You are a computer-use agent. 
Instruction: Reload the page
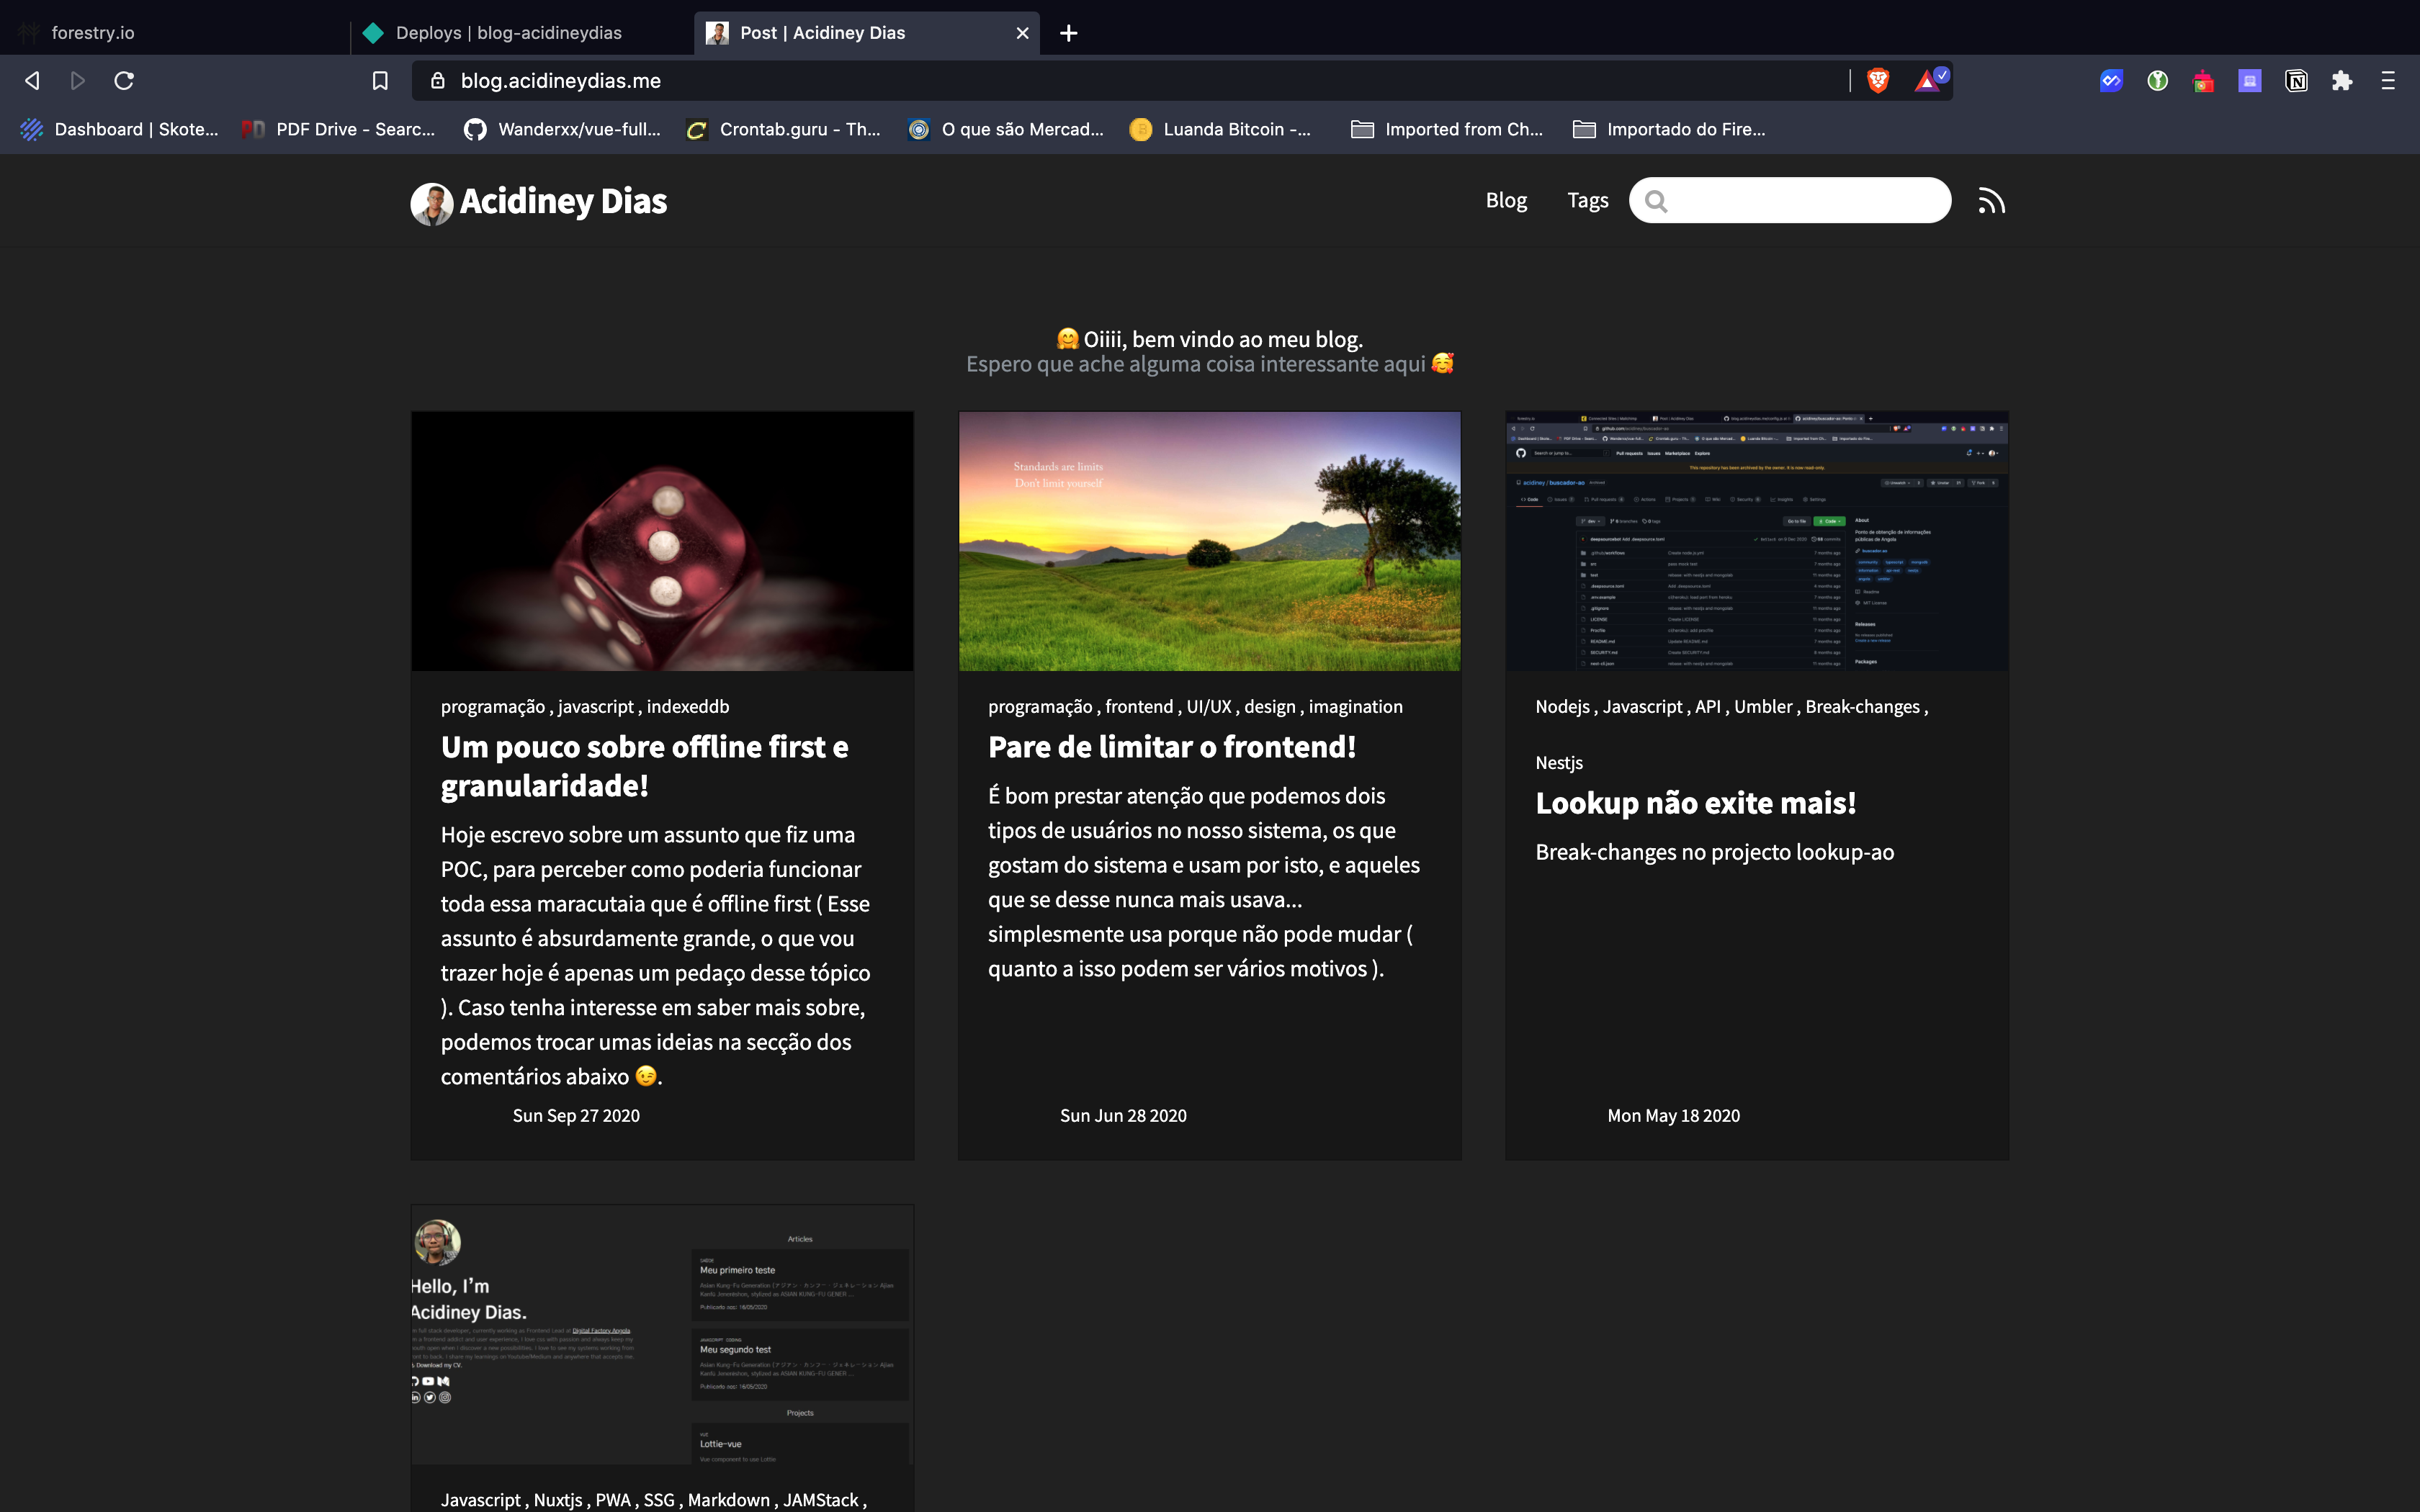[x=124, y=81]
